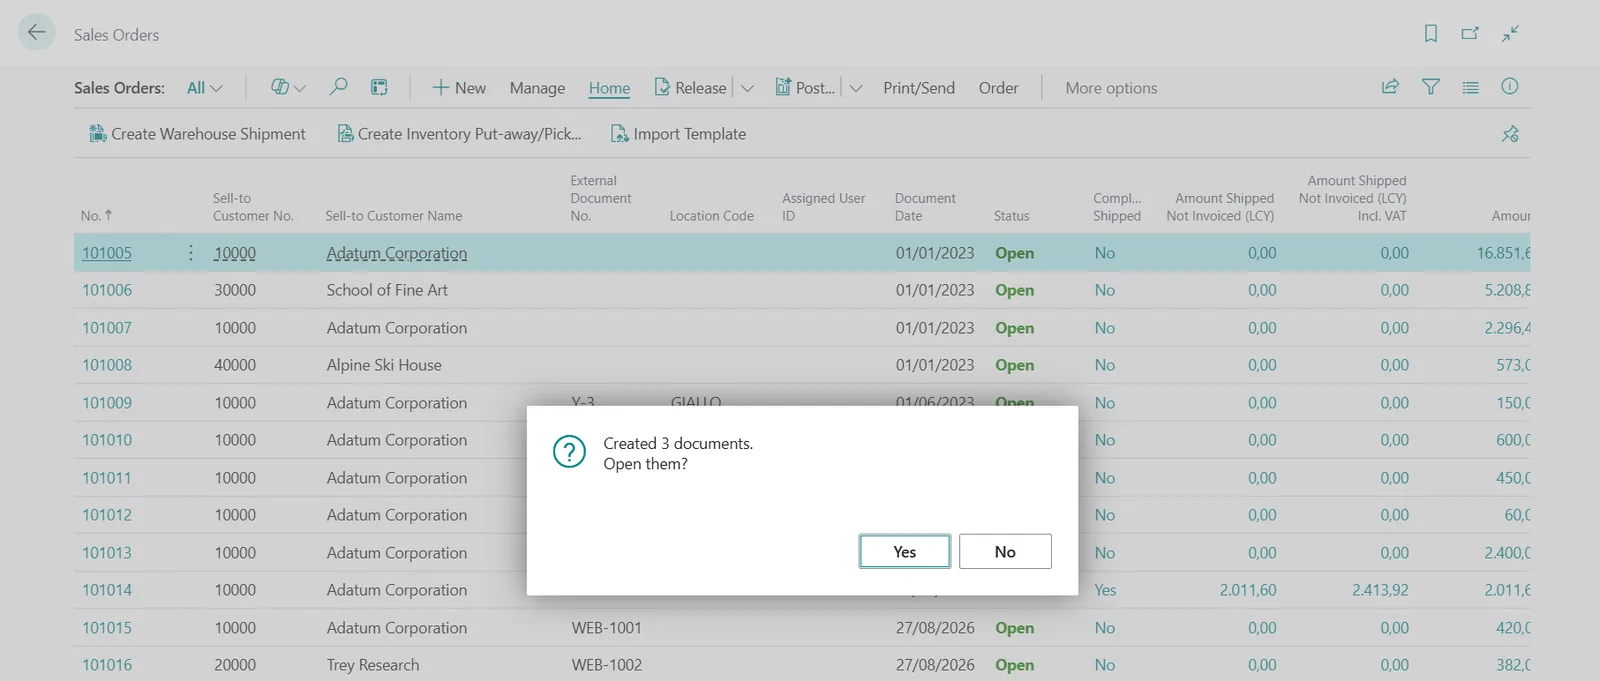Click external document WEB-1002
The image size is (1600, 681).
click(x=607, y=665)
